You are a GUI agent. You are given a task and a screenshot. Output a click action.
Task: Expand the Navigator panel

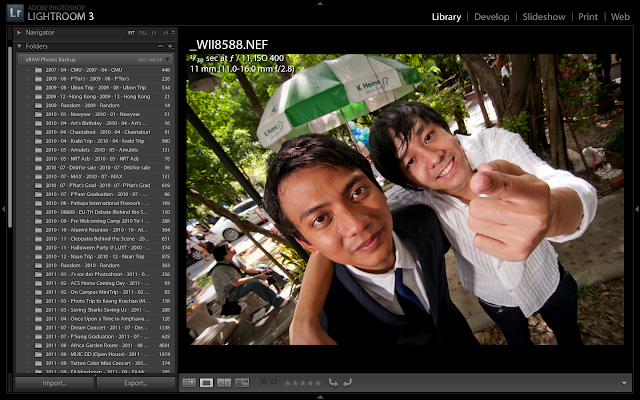pos(20,33)
